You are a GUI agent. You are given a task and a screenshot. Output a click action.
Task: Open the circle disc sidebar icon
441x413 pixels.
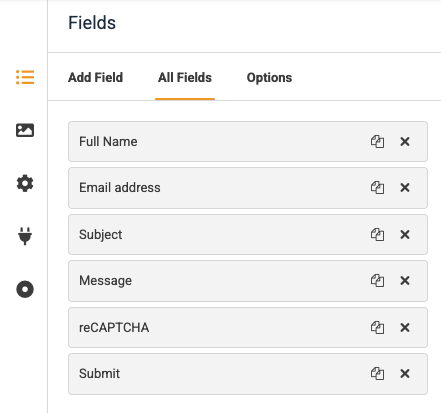point(25,289)
